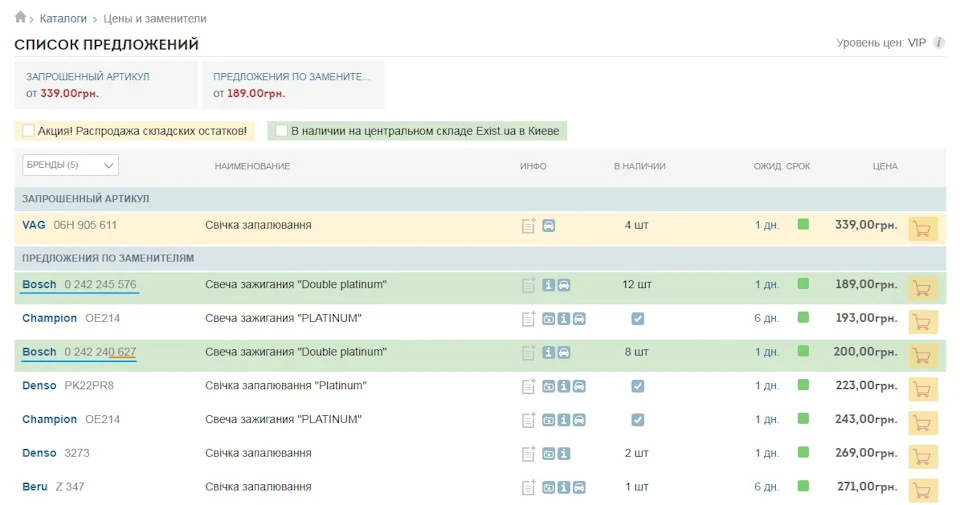
Task: Switch to 'Запрошенный артикул' tab
Action: 106,84
